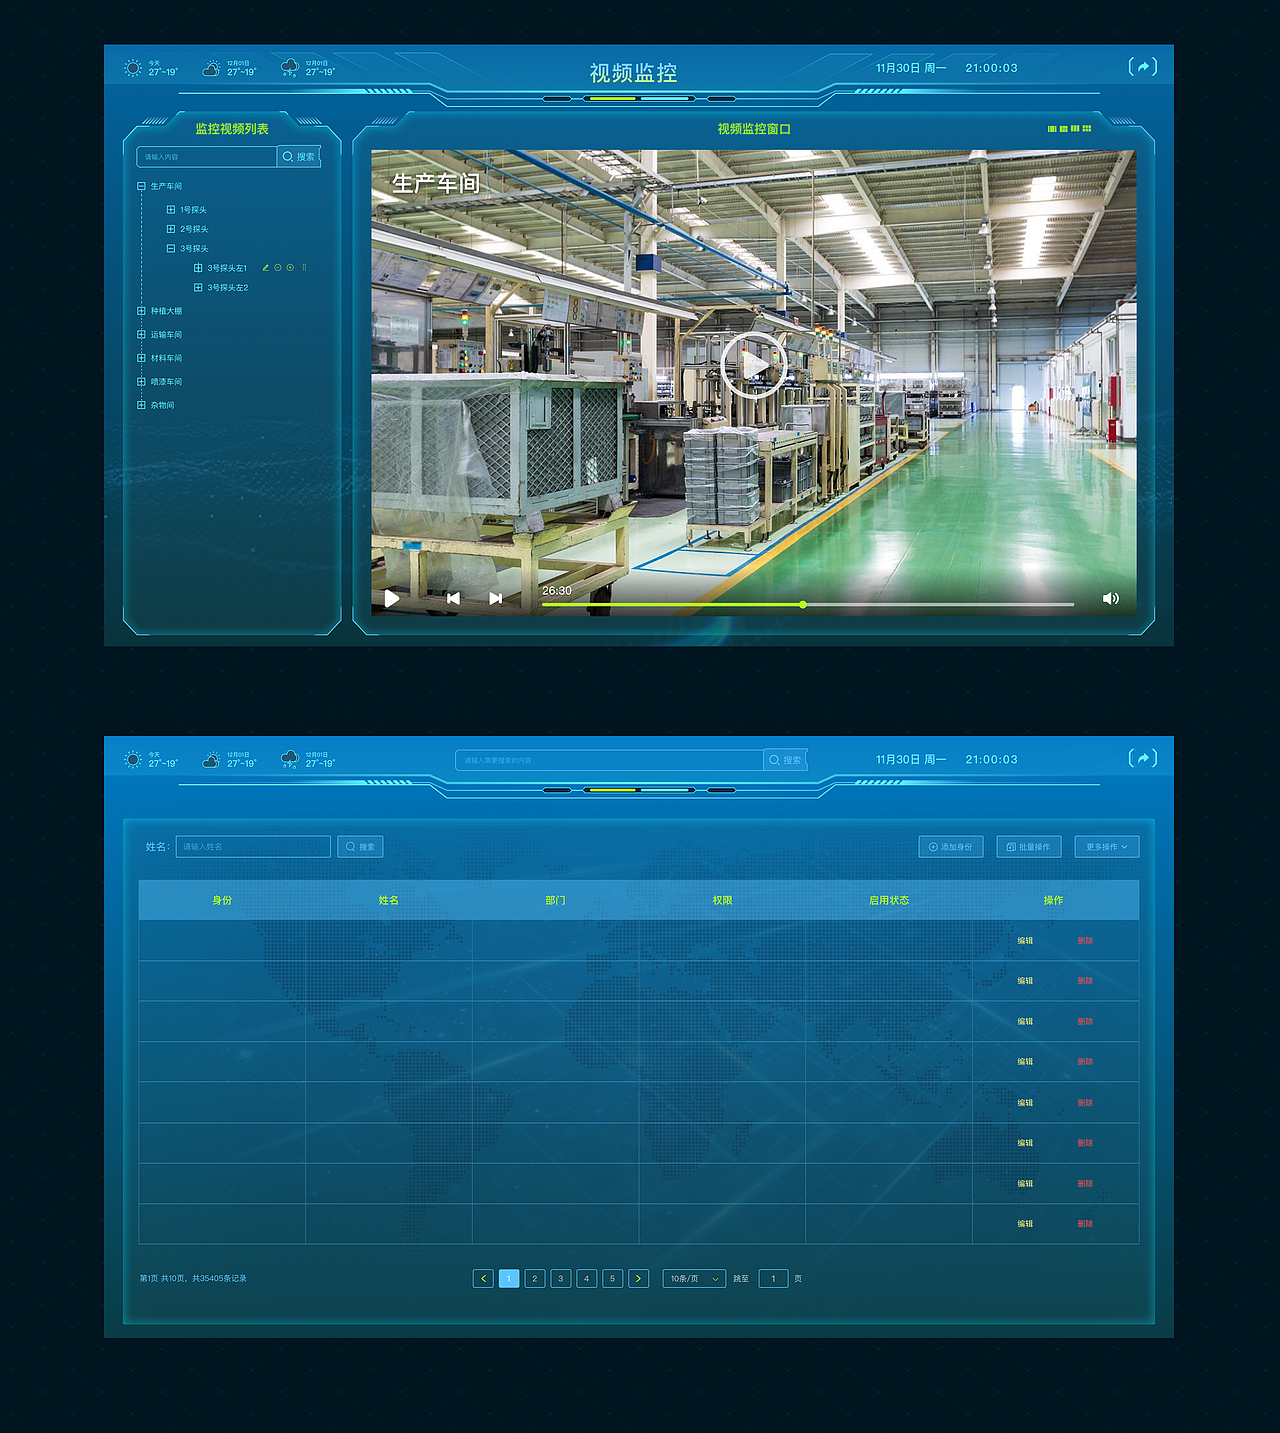Click the 11月30日 周一 date on the video monitoring screen
This screenshot has width=1280, height=1433.
(x=911, y=68)
